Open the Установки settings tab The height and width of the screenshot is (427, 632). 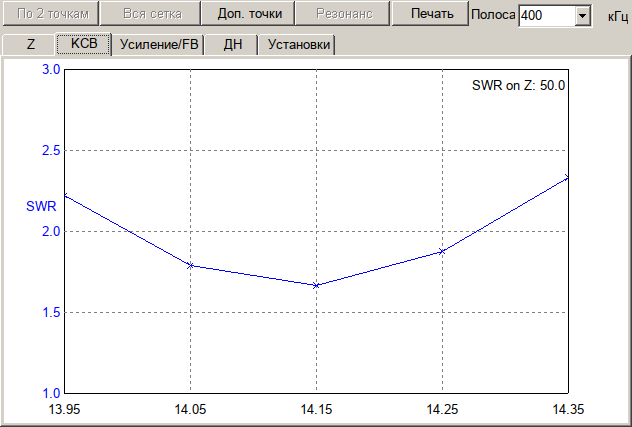[296, 45]
